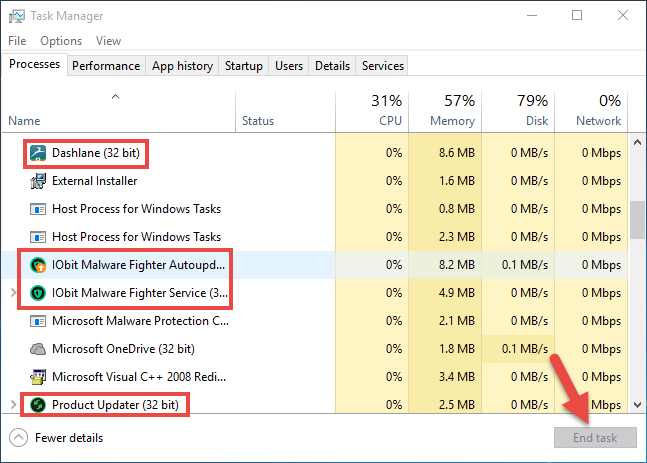This screenshot has height=463, width=647.
Task: Switch to the Performance tab
Action: pos(106,66)
